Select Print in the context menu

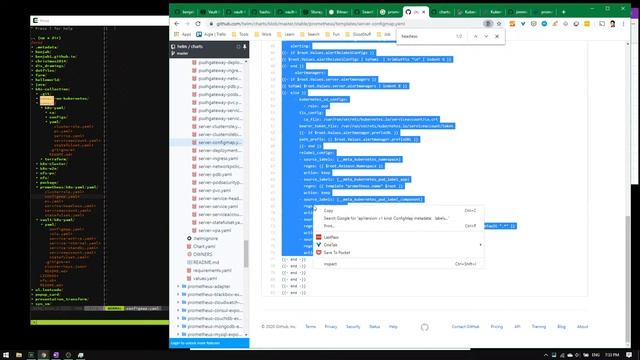point(329,226)
